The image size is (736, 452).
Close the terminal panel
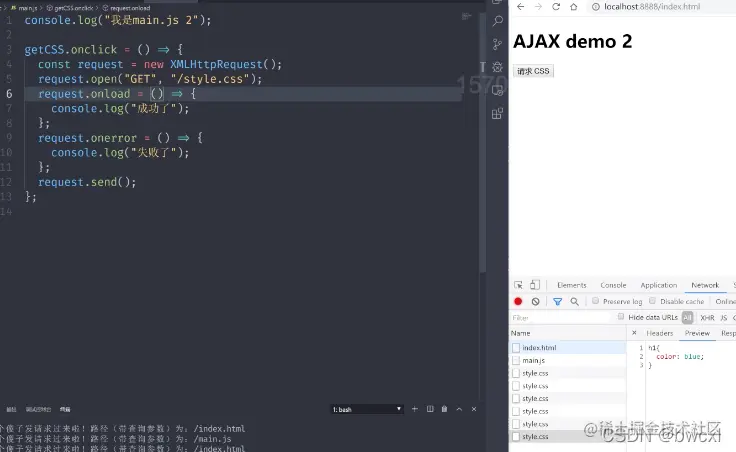(x=474, y=409)
